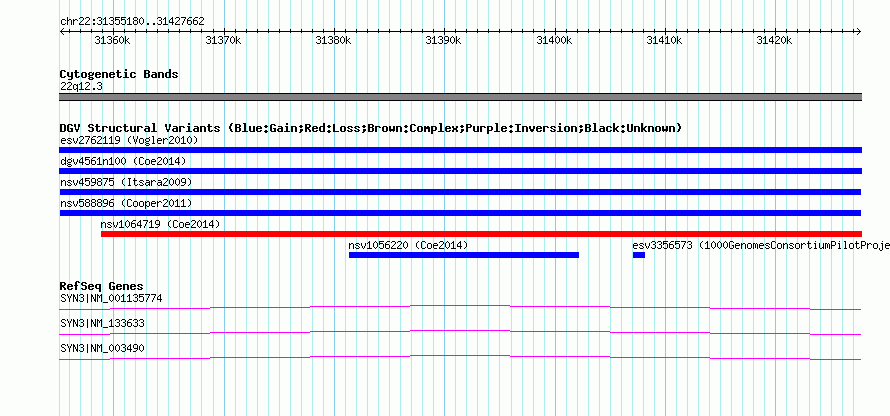Click the left arrowhead of the ruler
Viewport: 890px width, 416px height.
point(62,32)
